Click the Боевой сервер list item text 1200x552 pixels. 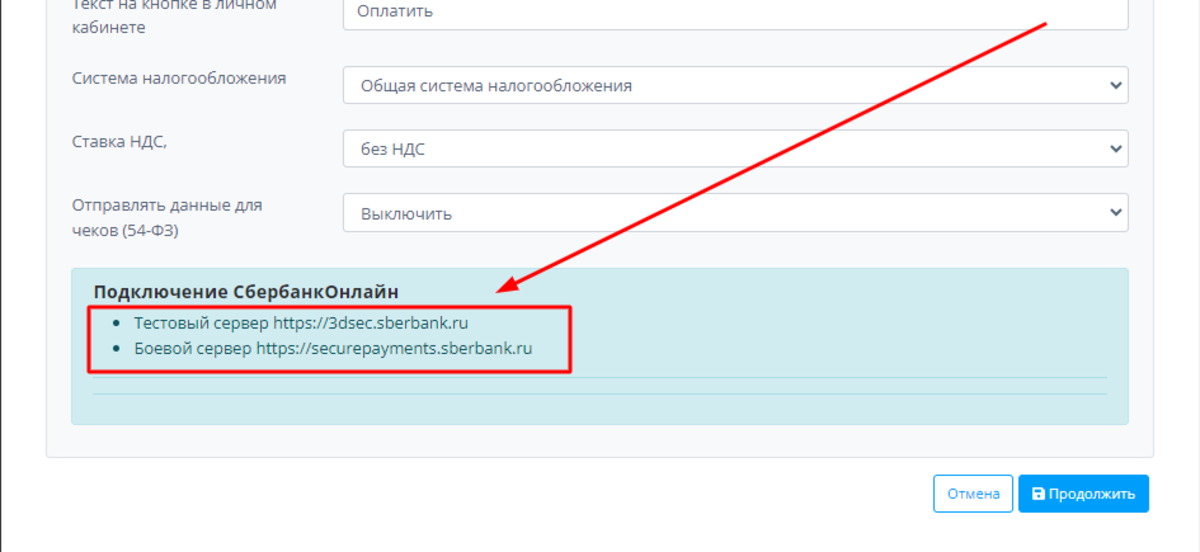click(x=193, y=349)
